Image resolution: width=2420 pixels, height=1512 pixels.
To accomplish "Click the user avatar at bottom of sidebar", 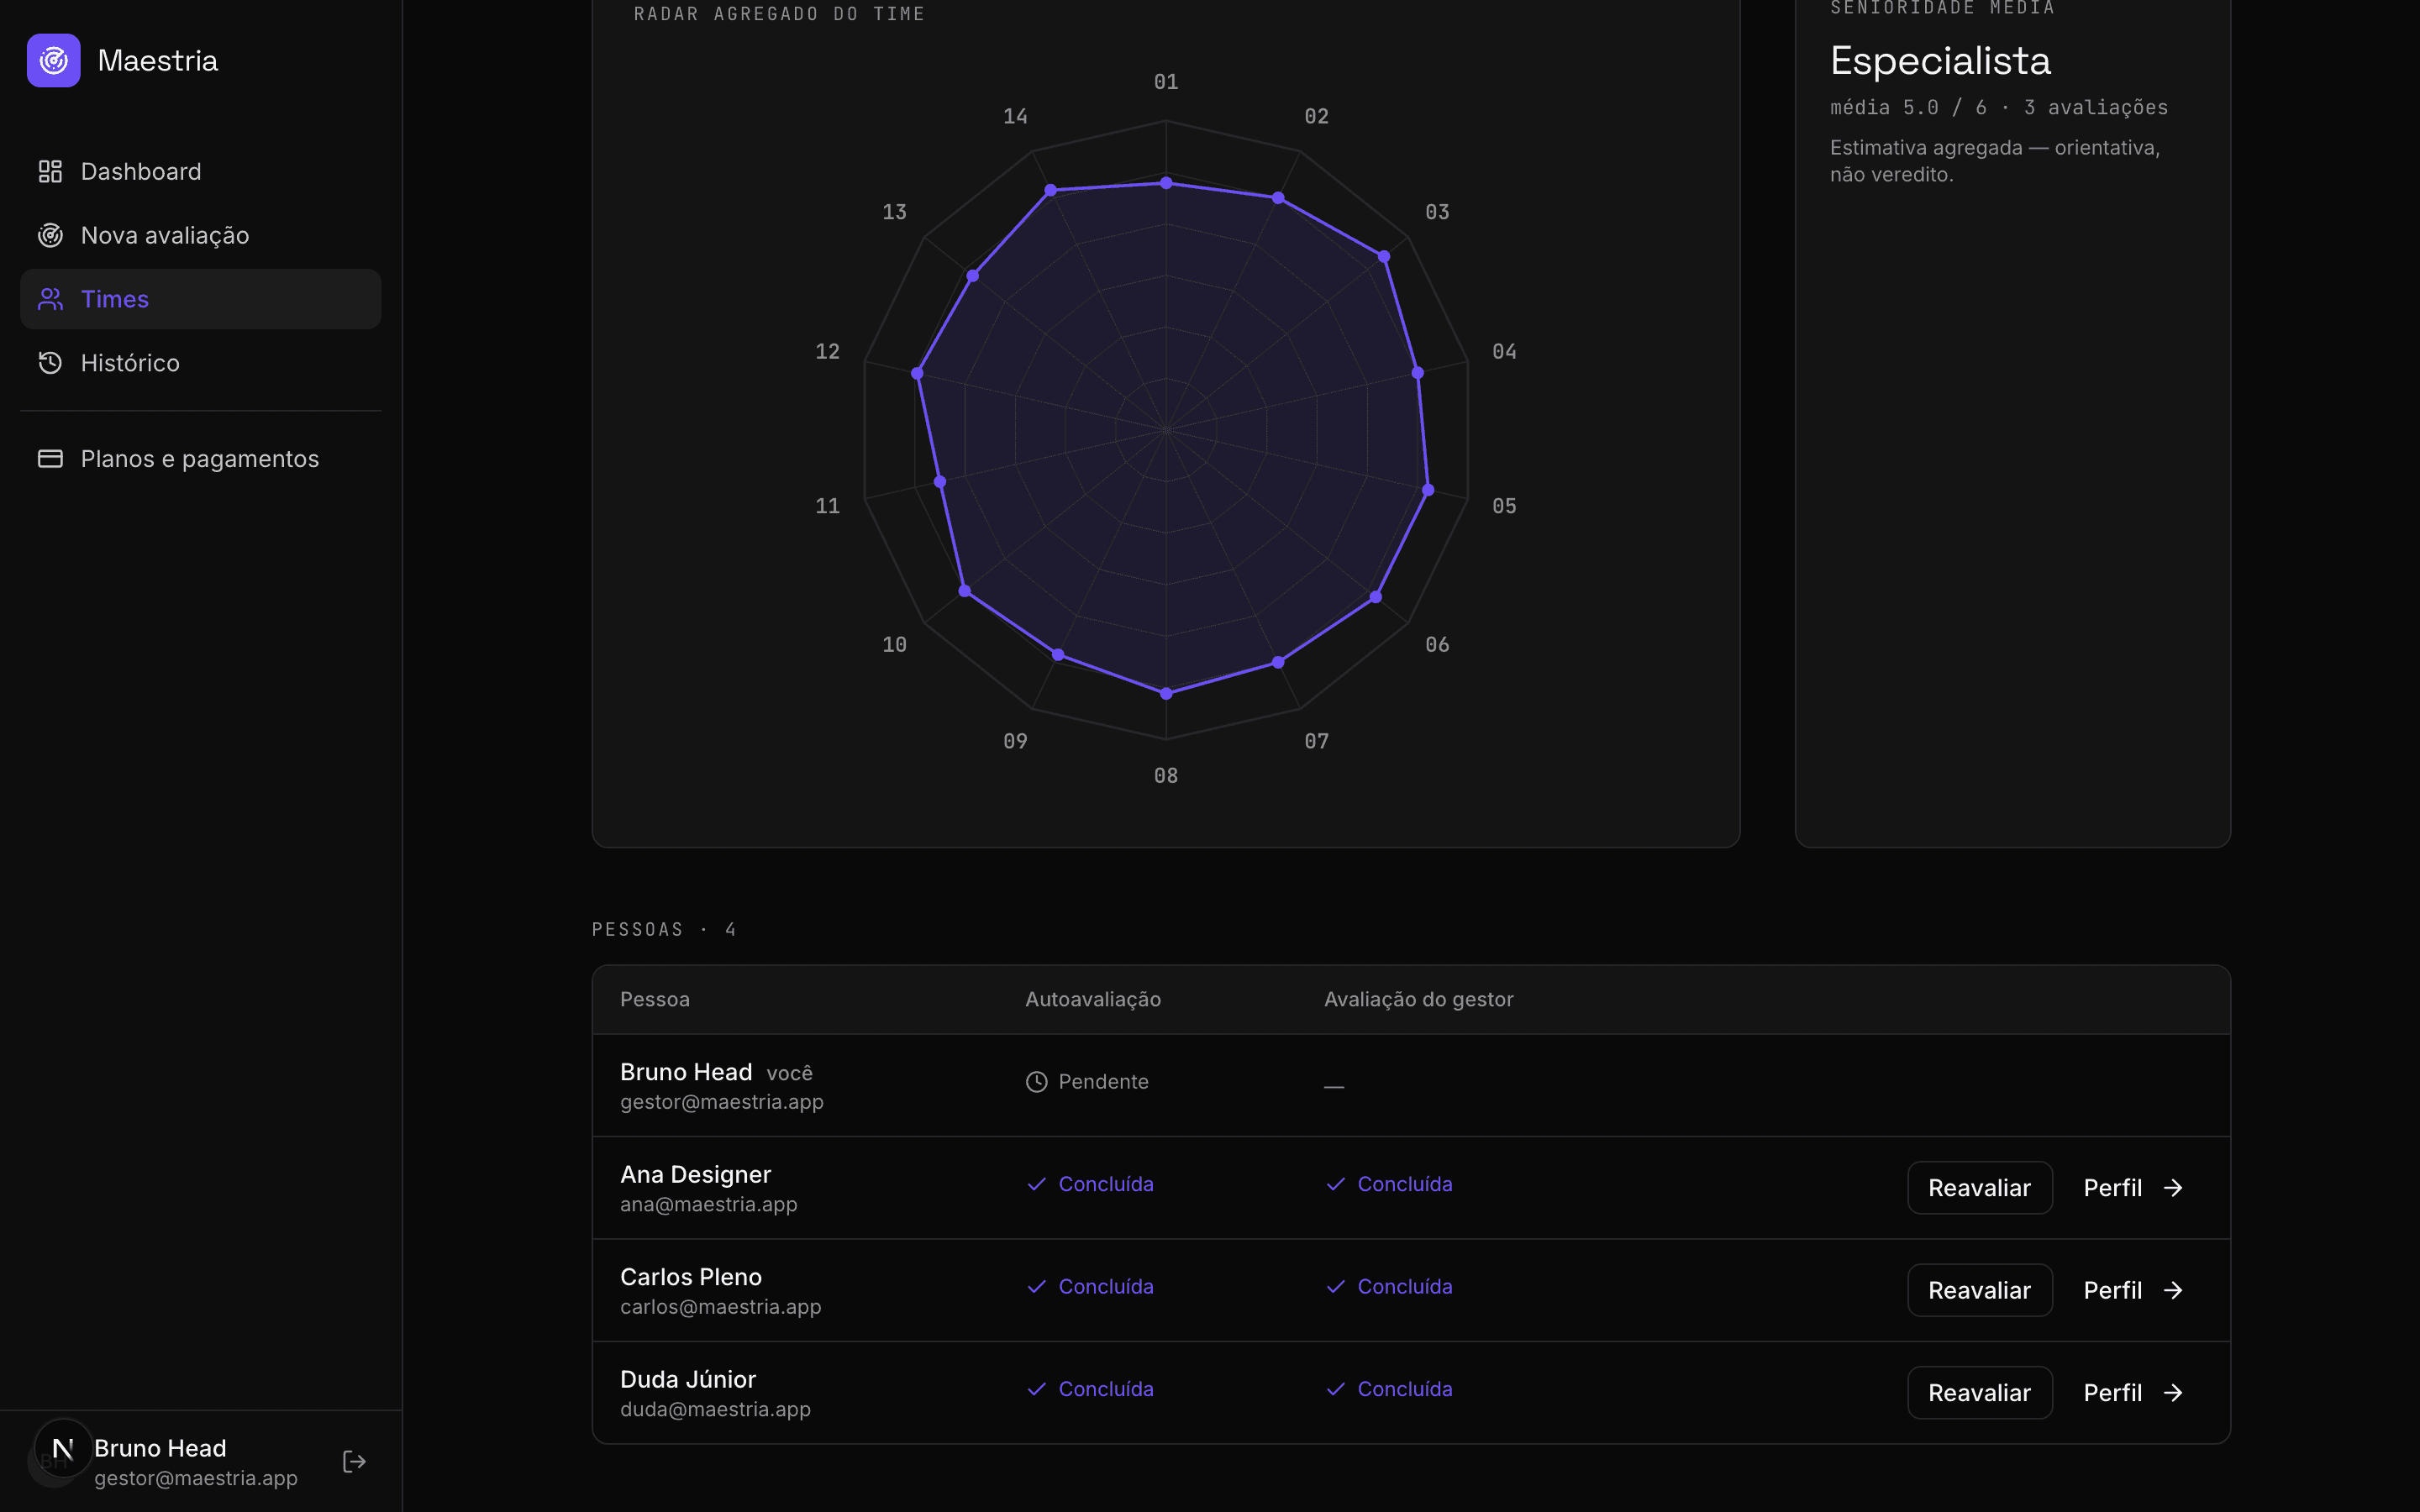I will click(x=62, y=1449).
